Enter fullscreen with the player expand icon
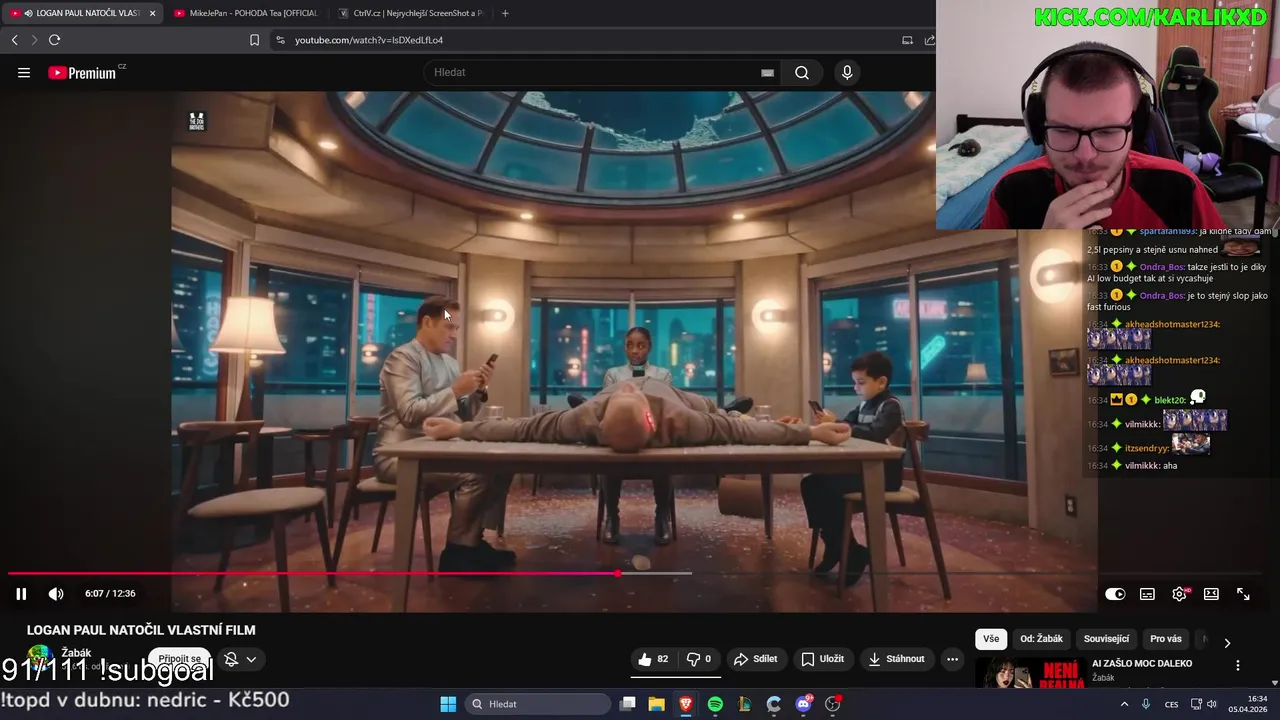The width and height of the screenshot is (1280, 720). click(x=1243, y=594)
